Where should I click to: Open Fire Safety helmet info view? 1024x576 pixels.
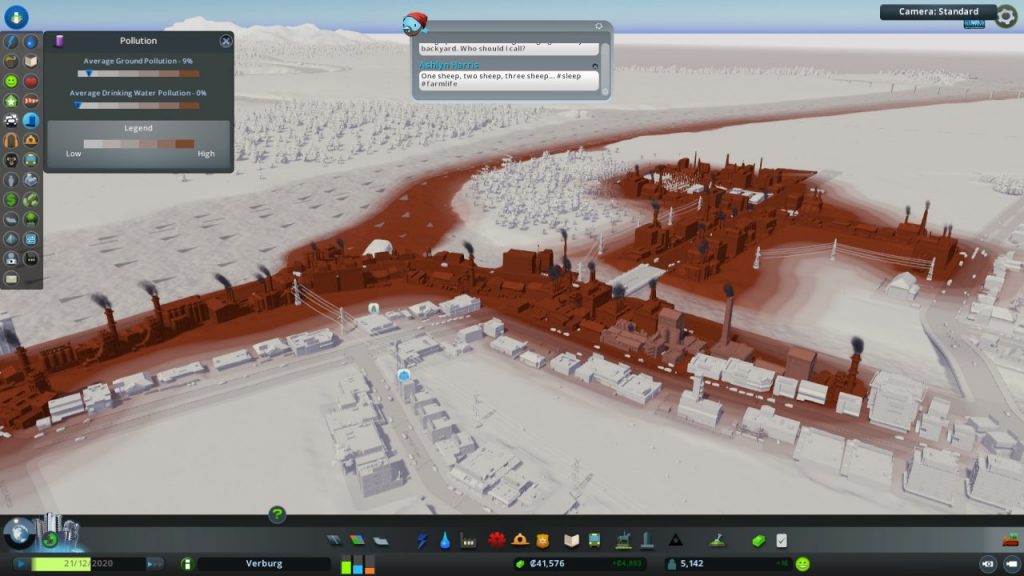(31, 140)
